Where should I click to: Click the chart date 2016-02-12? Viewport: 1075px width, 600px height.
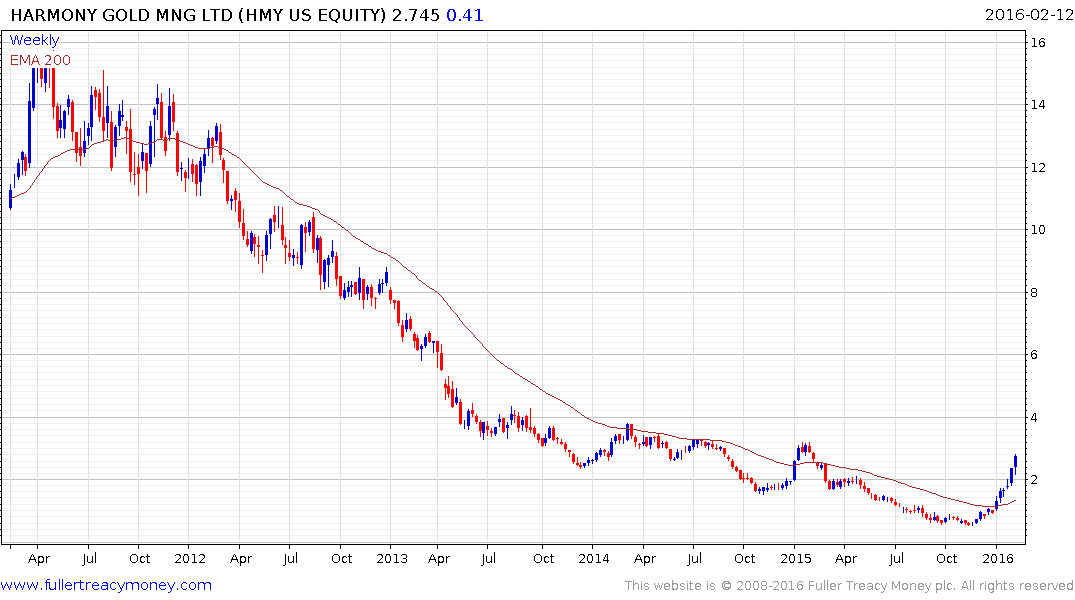tap(1028, 15)
